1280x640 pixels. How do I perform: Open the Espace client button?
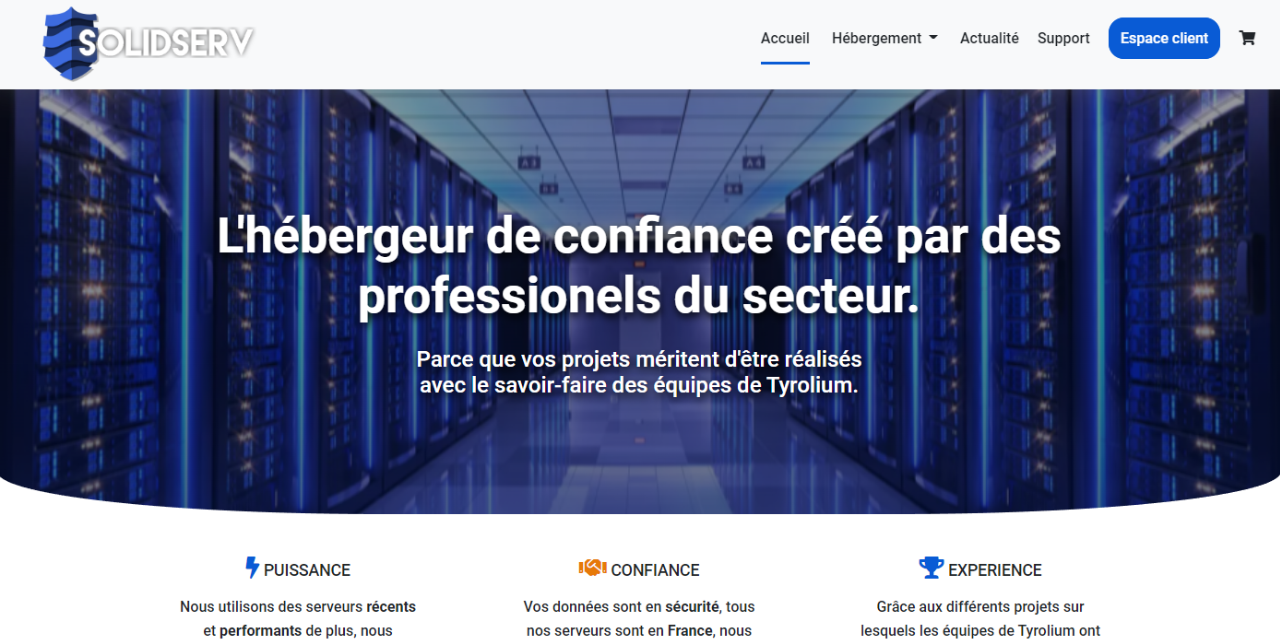point(1164,38)
